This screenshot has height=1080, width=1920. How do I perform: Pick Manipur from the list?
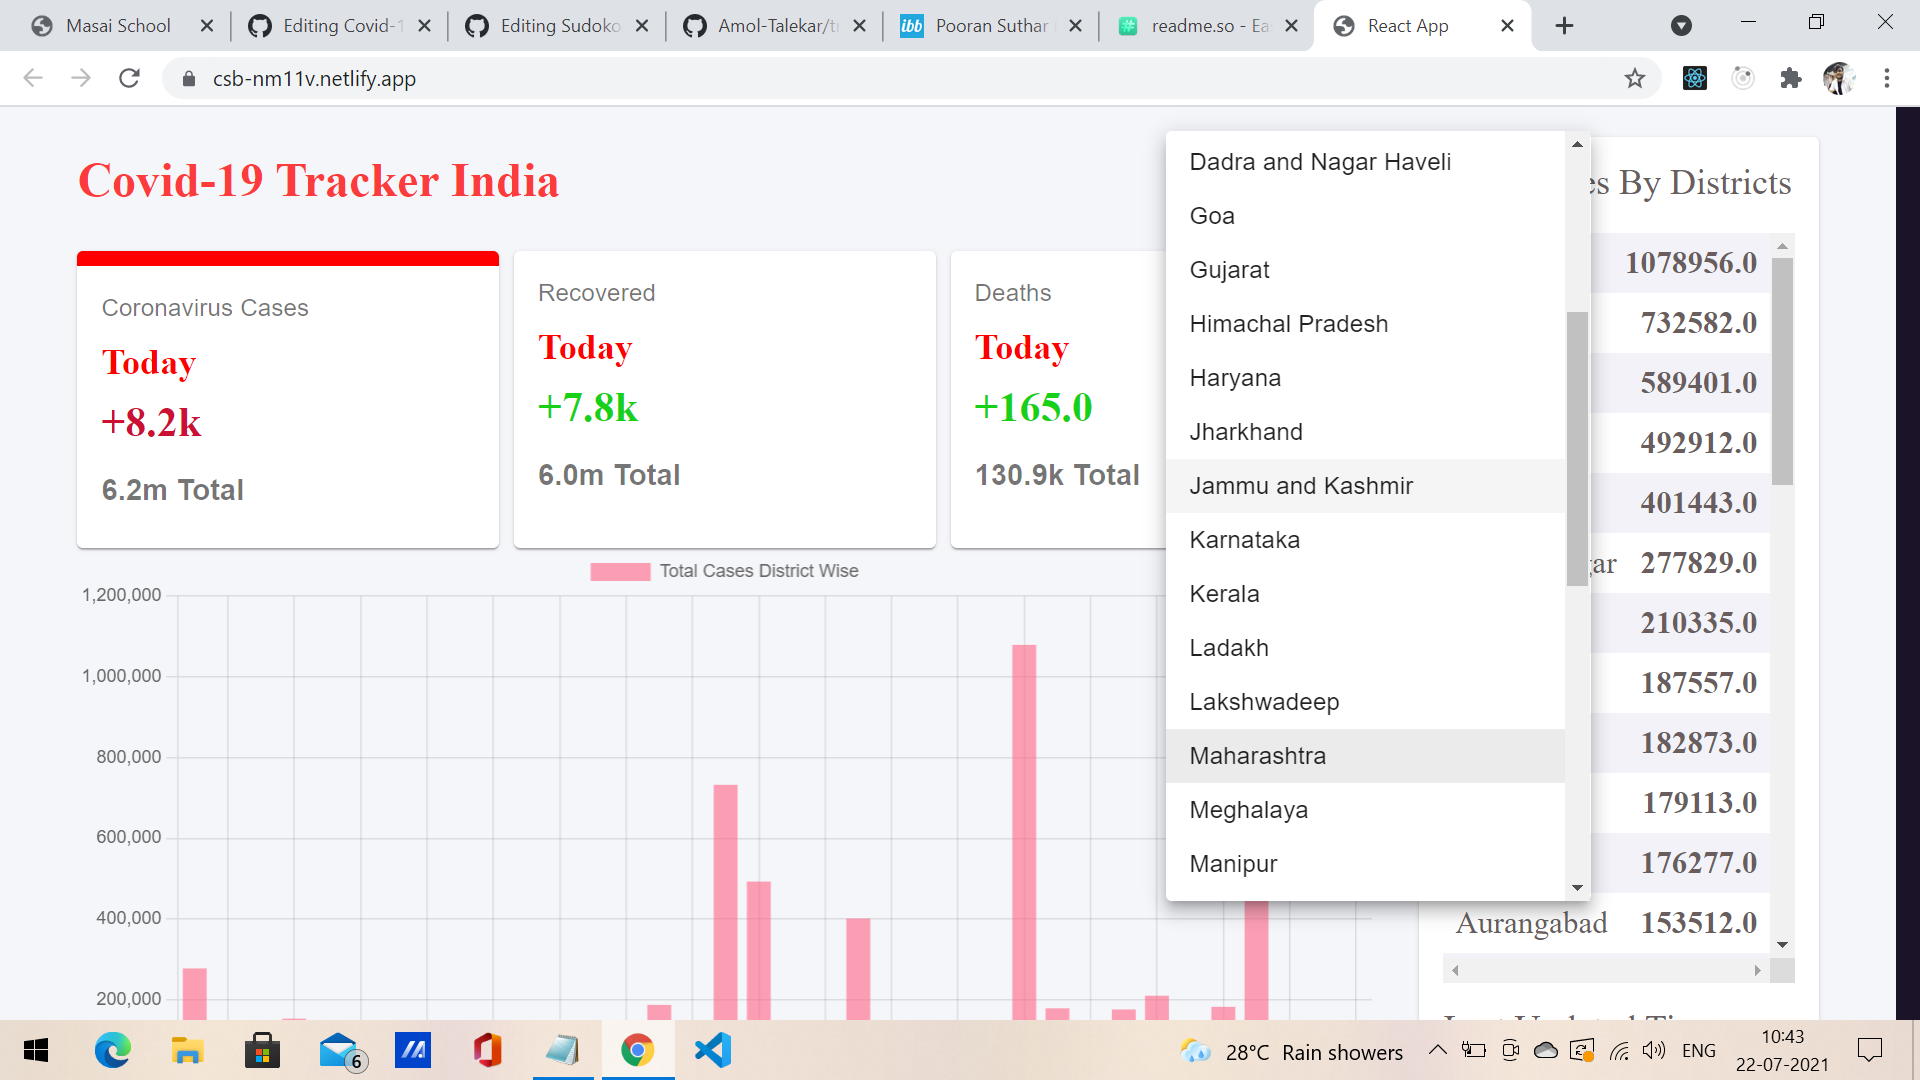pos(1365,864)
